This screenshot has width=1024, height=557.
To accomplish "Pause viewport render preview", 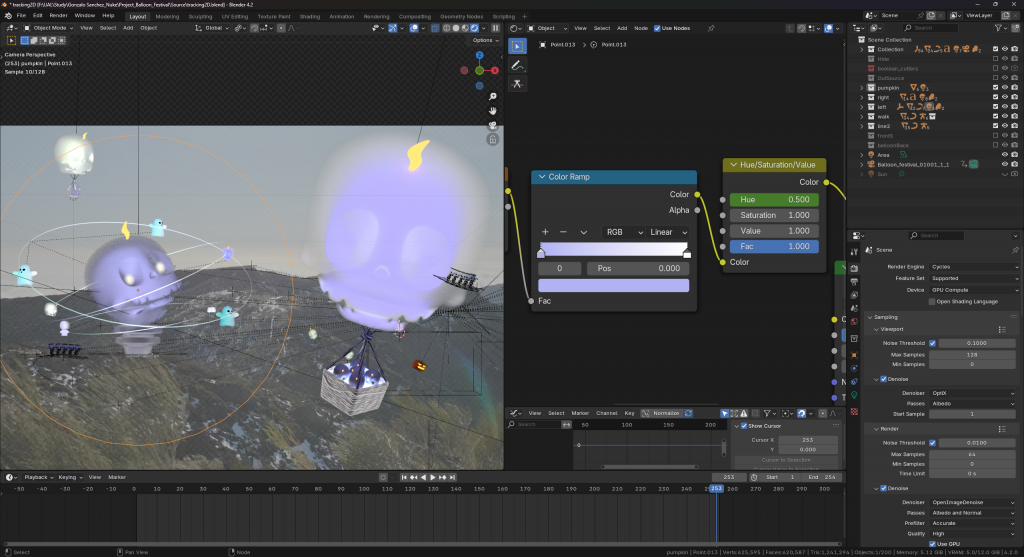I will (495, 28).
